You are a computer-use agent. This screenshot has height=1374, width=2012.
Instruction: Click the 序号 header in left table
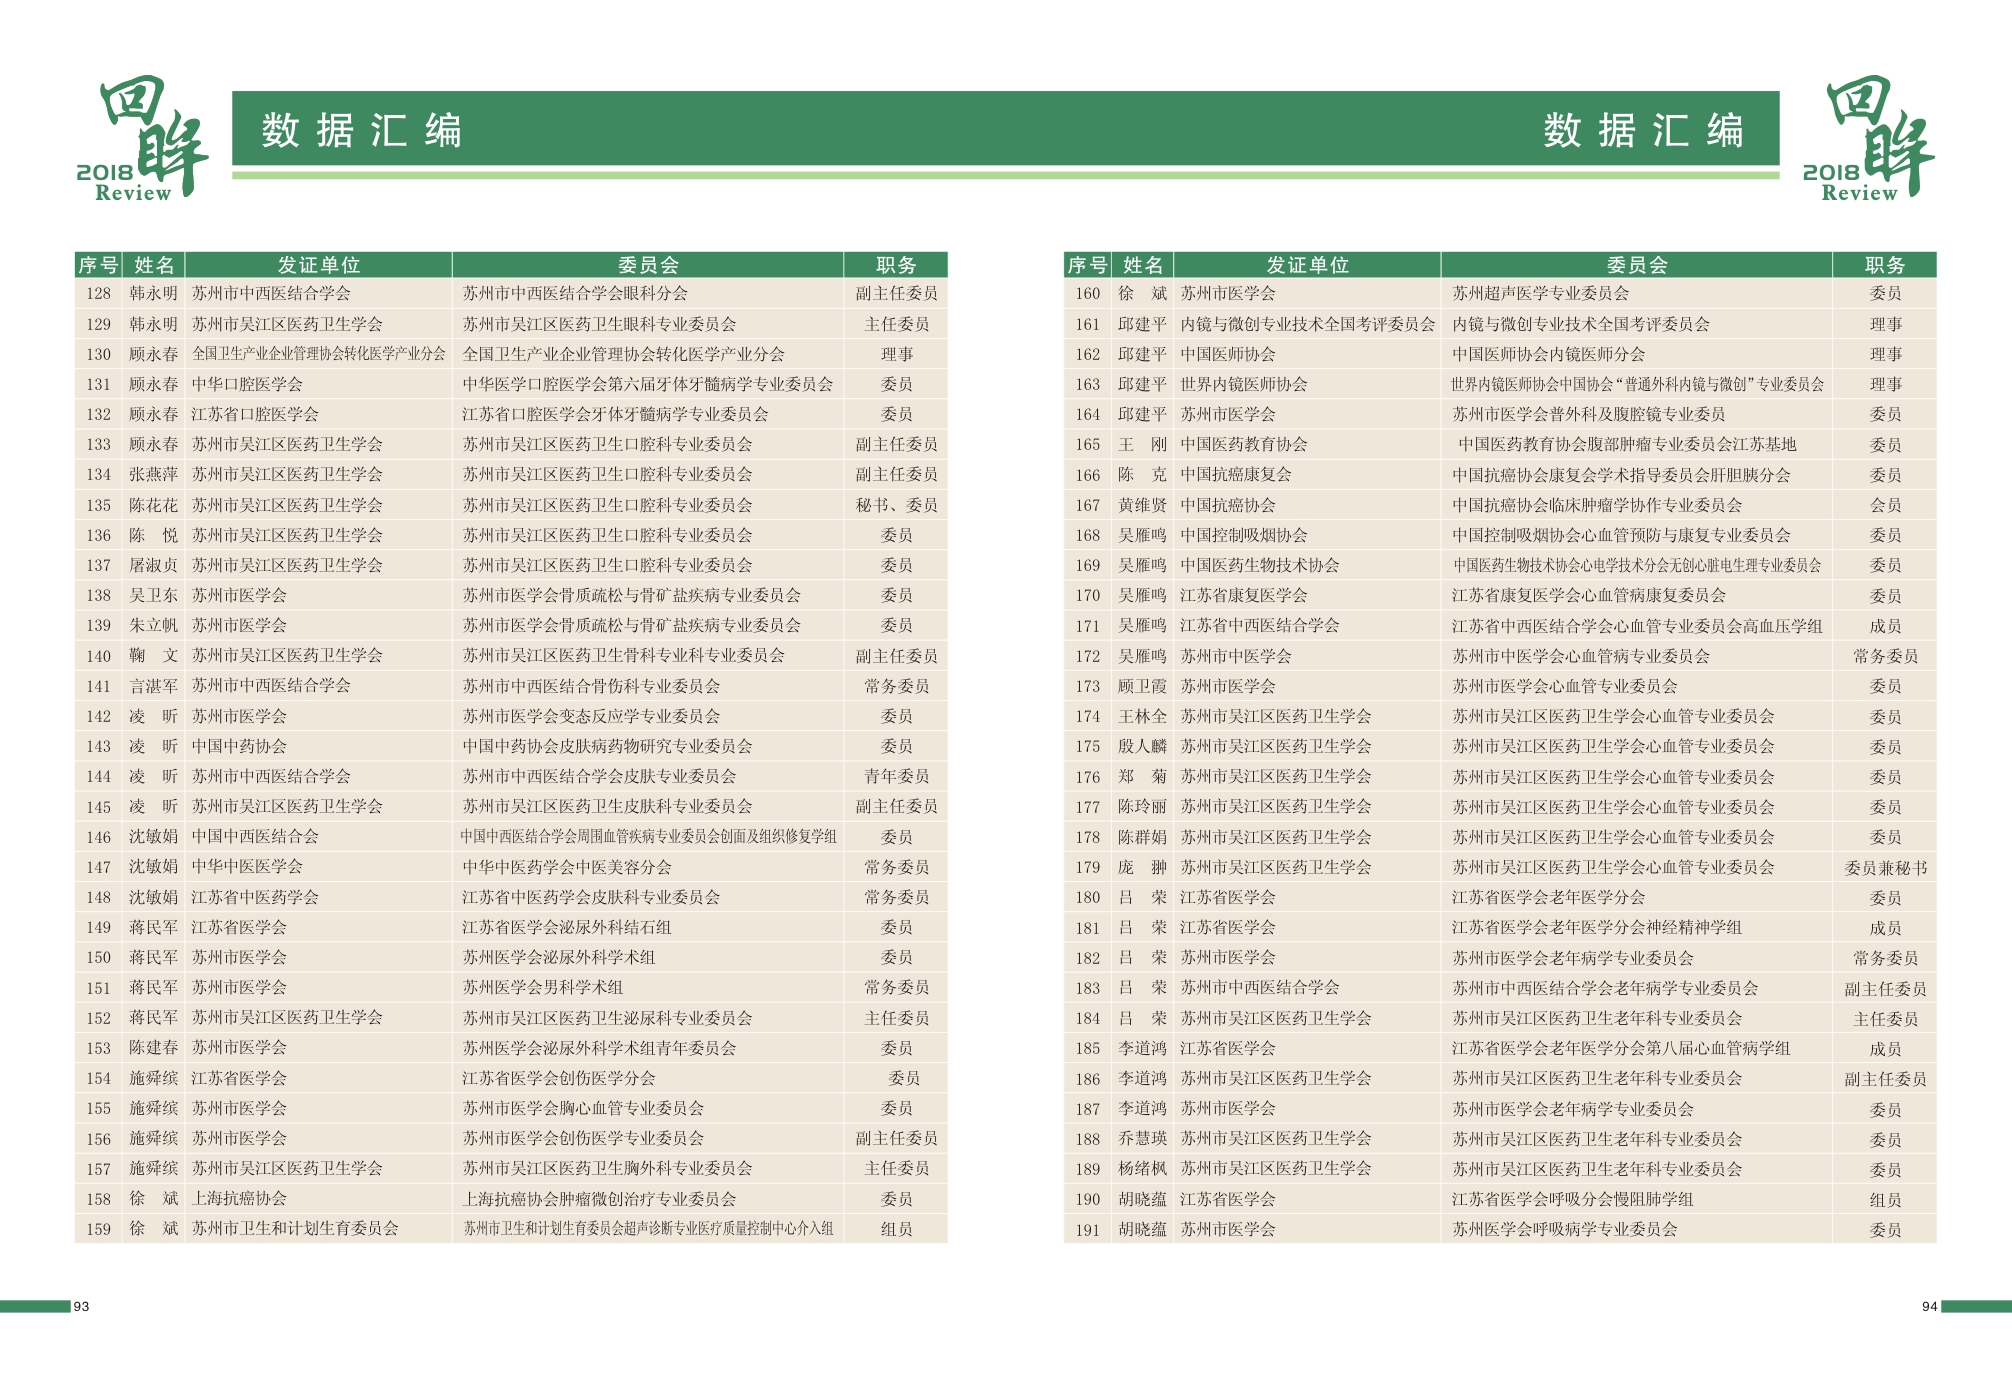[98, 265]
